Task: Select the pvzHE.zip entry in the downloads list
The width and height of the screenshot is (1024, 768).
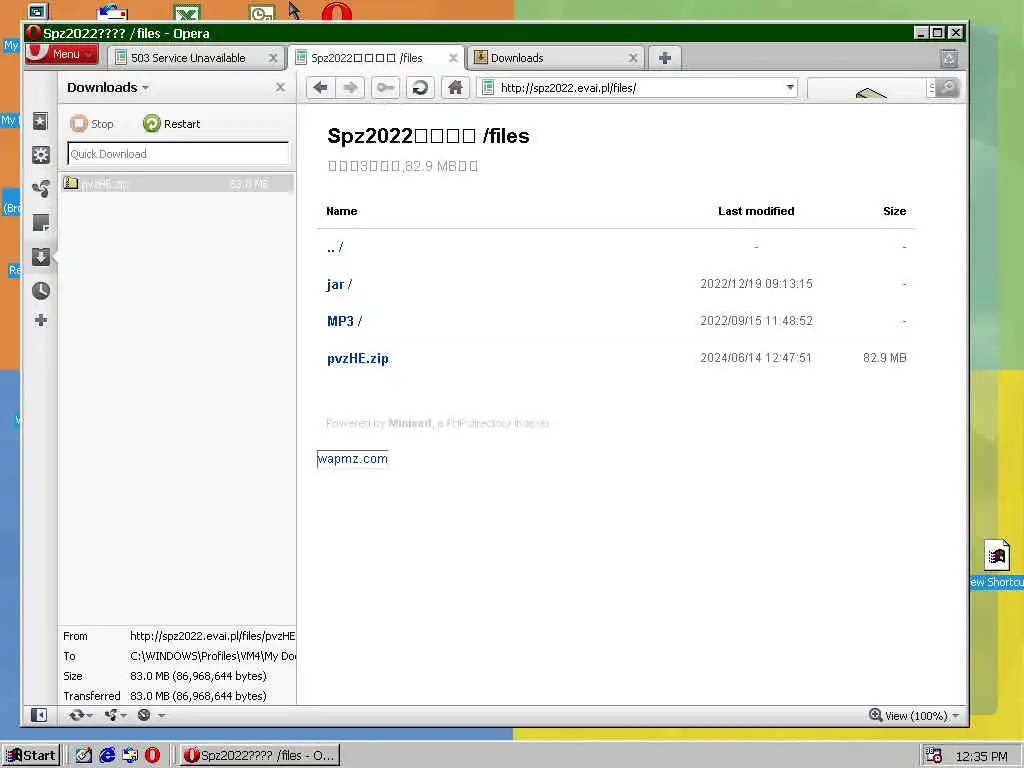Action: coord(178,184)
